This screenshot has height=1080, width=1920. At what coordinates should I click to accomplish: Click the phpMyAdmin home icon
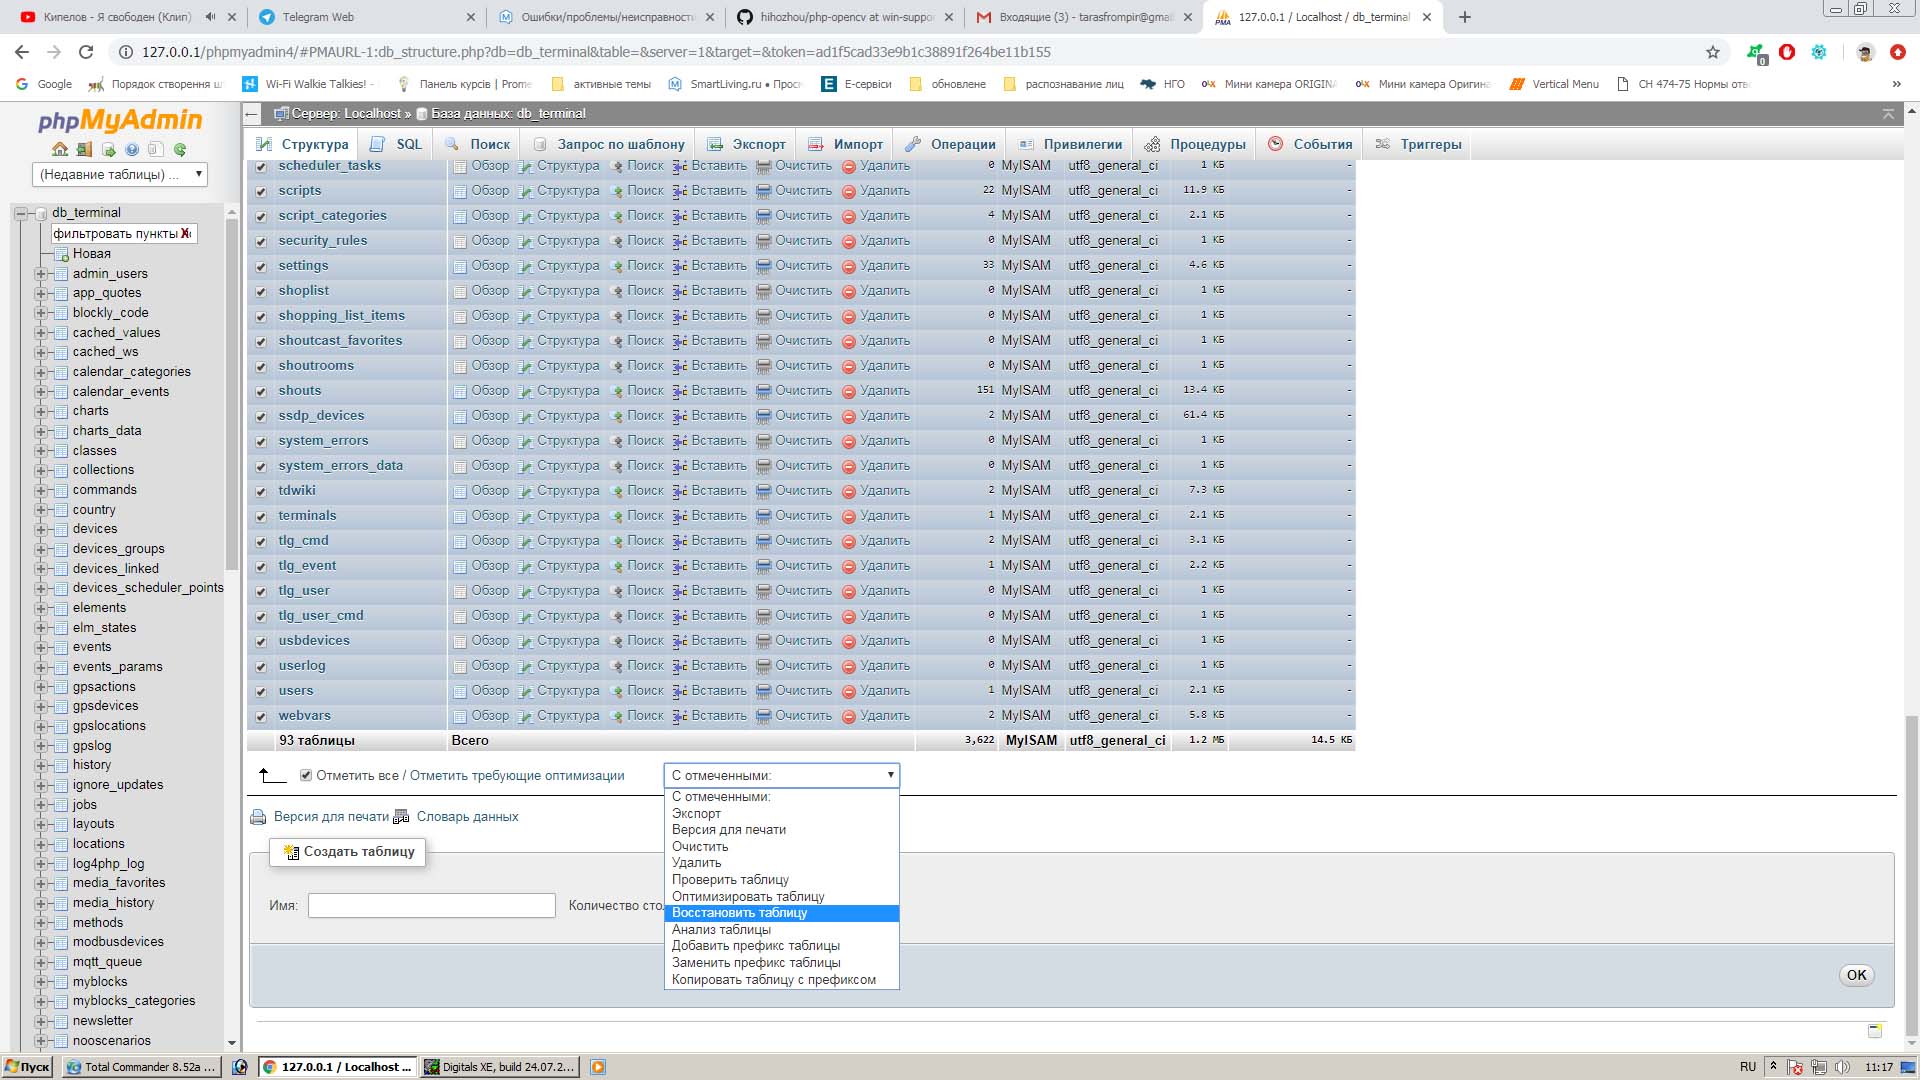click(60, 150)
